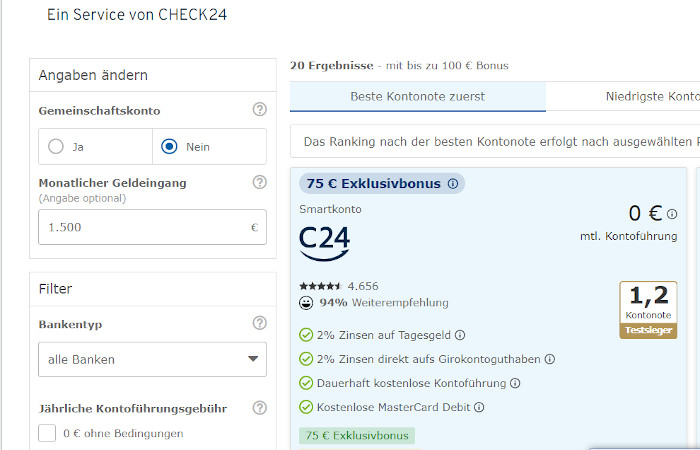Click the 1,2 Kontonote Testsieger badge
Viewport: 700px width, 450px height.
pos(648,310)
